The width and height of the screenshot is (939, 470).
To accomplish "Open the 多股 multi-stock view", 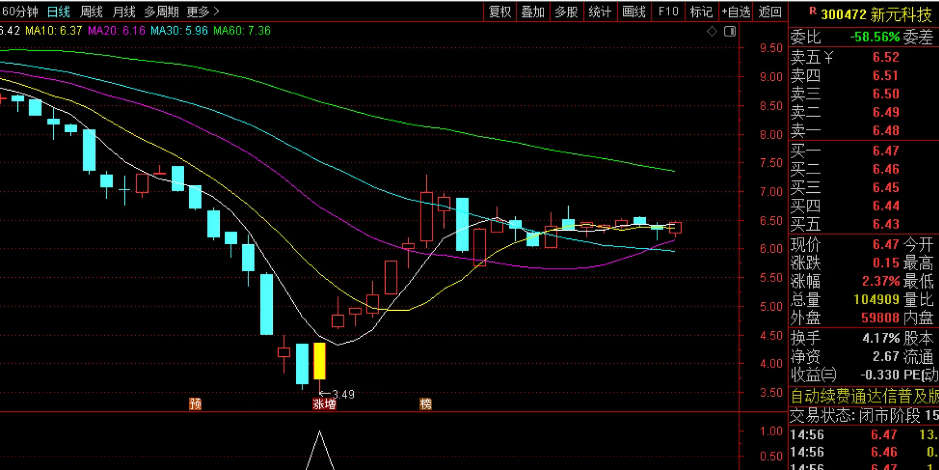I will [x=567, y=11].
